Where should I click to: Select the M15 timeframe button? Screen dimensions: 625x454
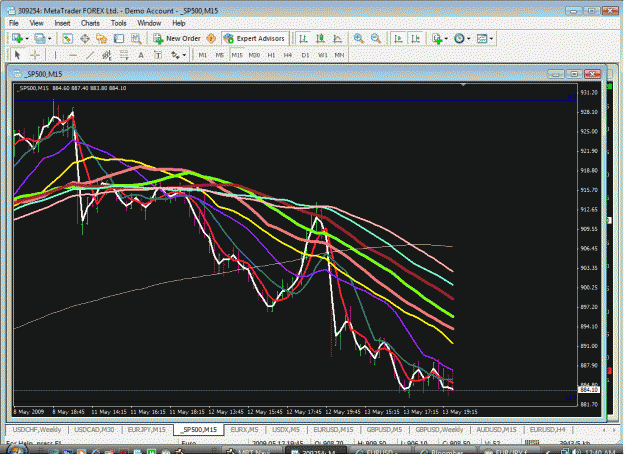(237, 55)
